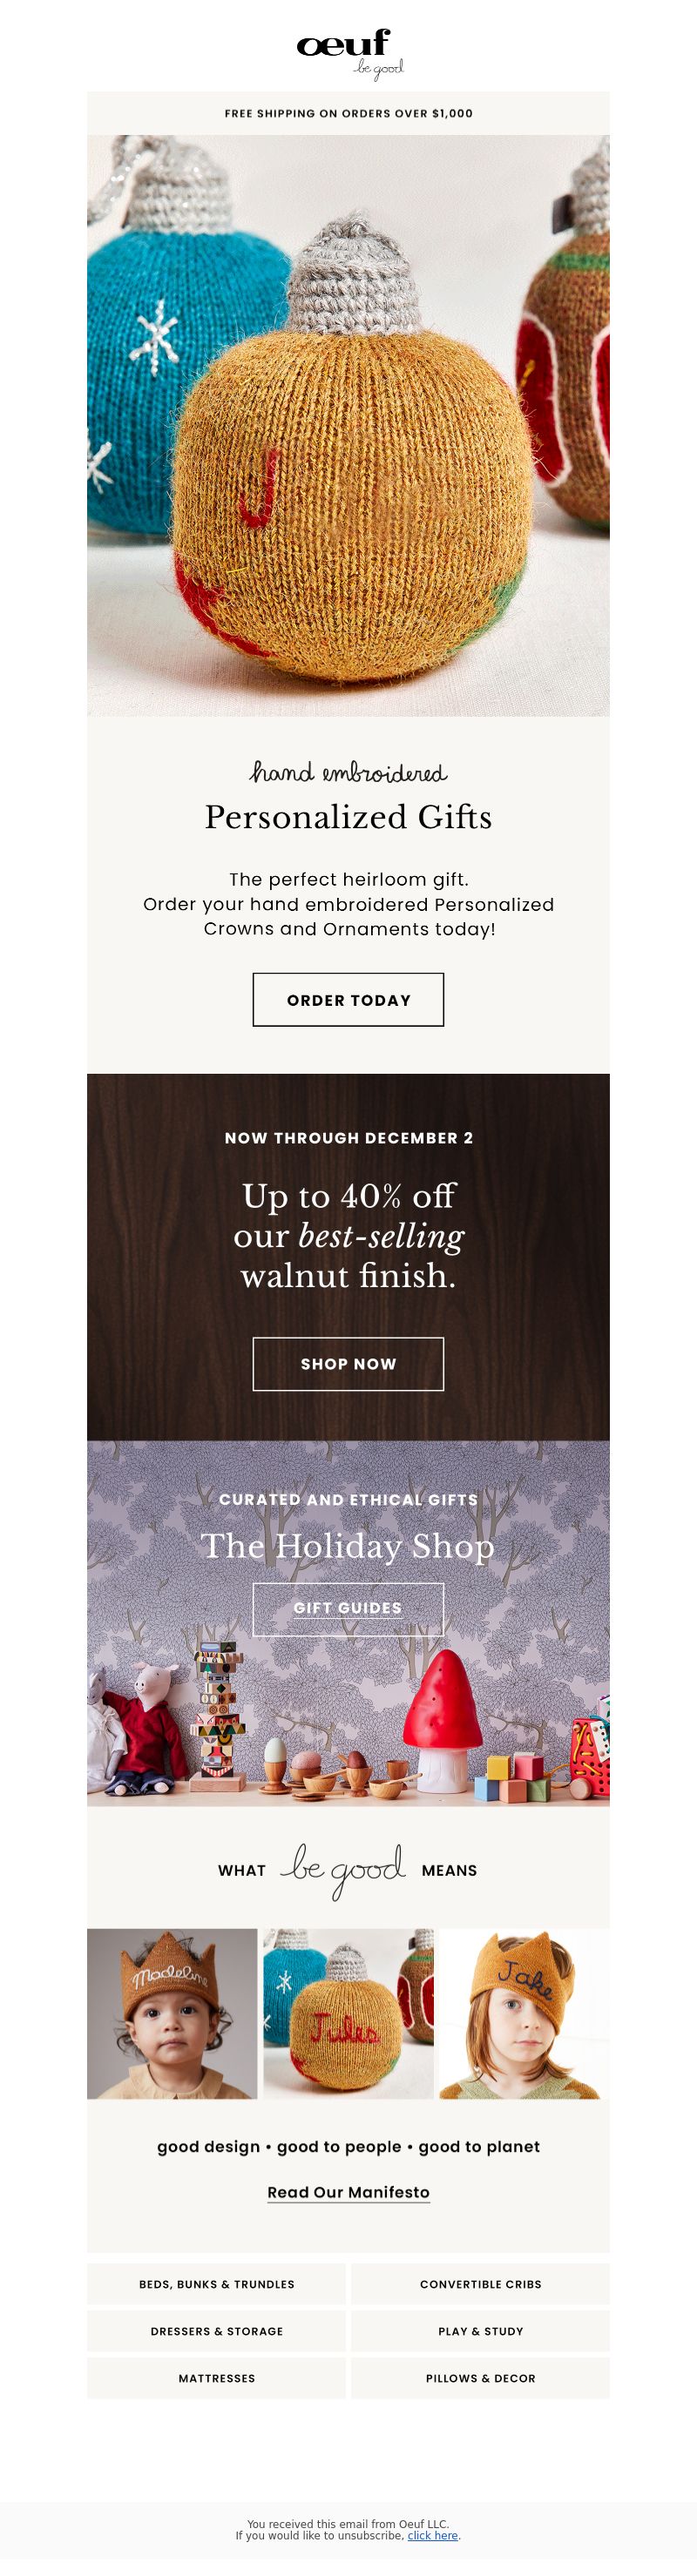The image size is (697, 2576).
Task: Open the Convertible Cribs category
Action: tap(480, 2283)
